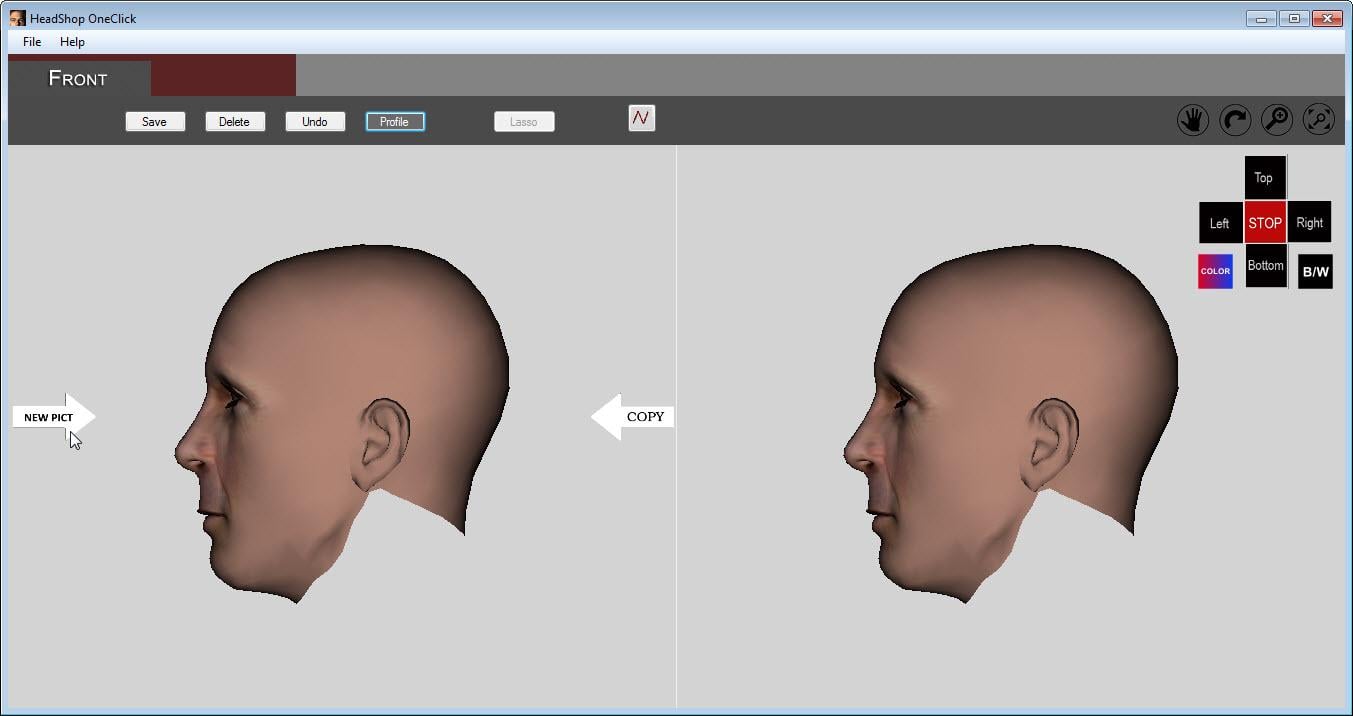Click the Delete button
The width and height of the screenshot is (1353, 716).
tap(235, 121)
